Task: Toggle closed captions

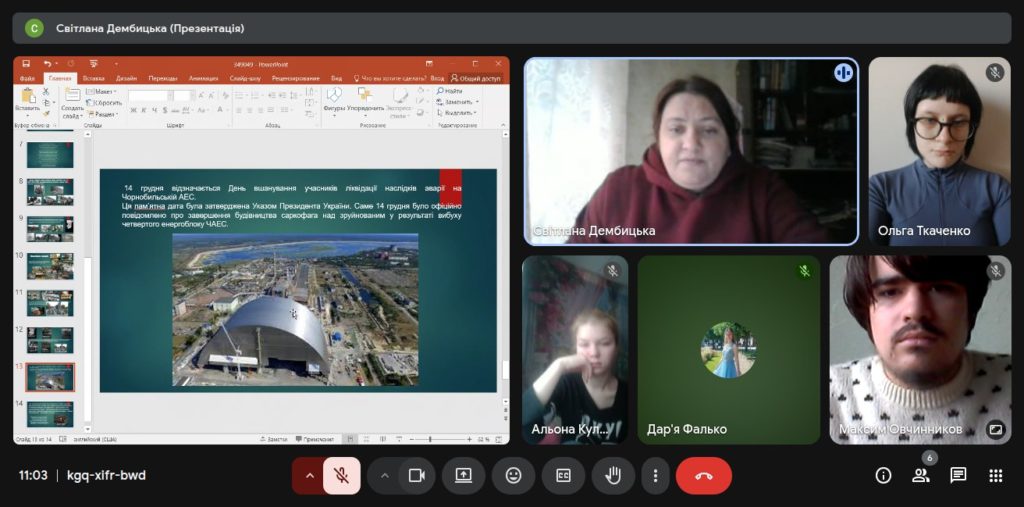Action: point(563,476)
